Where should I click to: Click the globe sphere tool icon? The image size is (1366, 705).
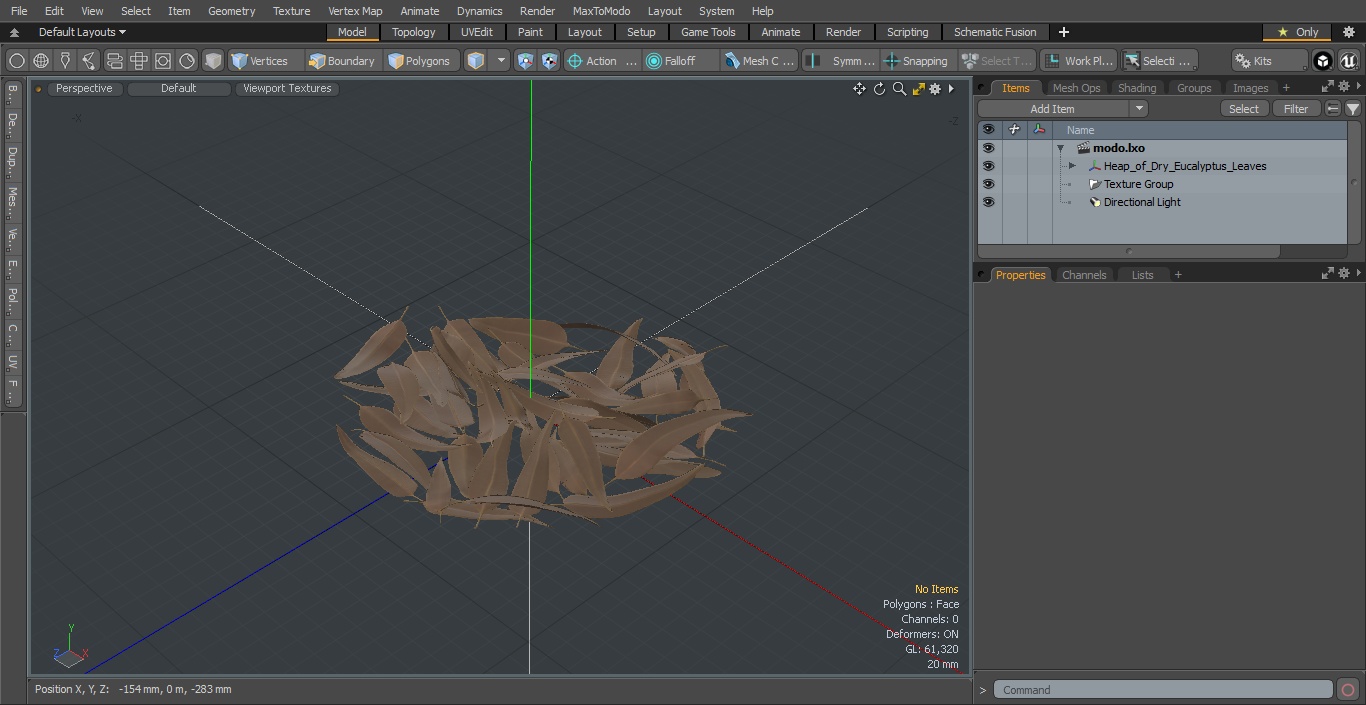coord(41,61)
